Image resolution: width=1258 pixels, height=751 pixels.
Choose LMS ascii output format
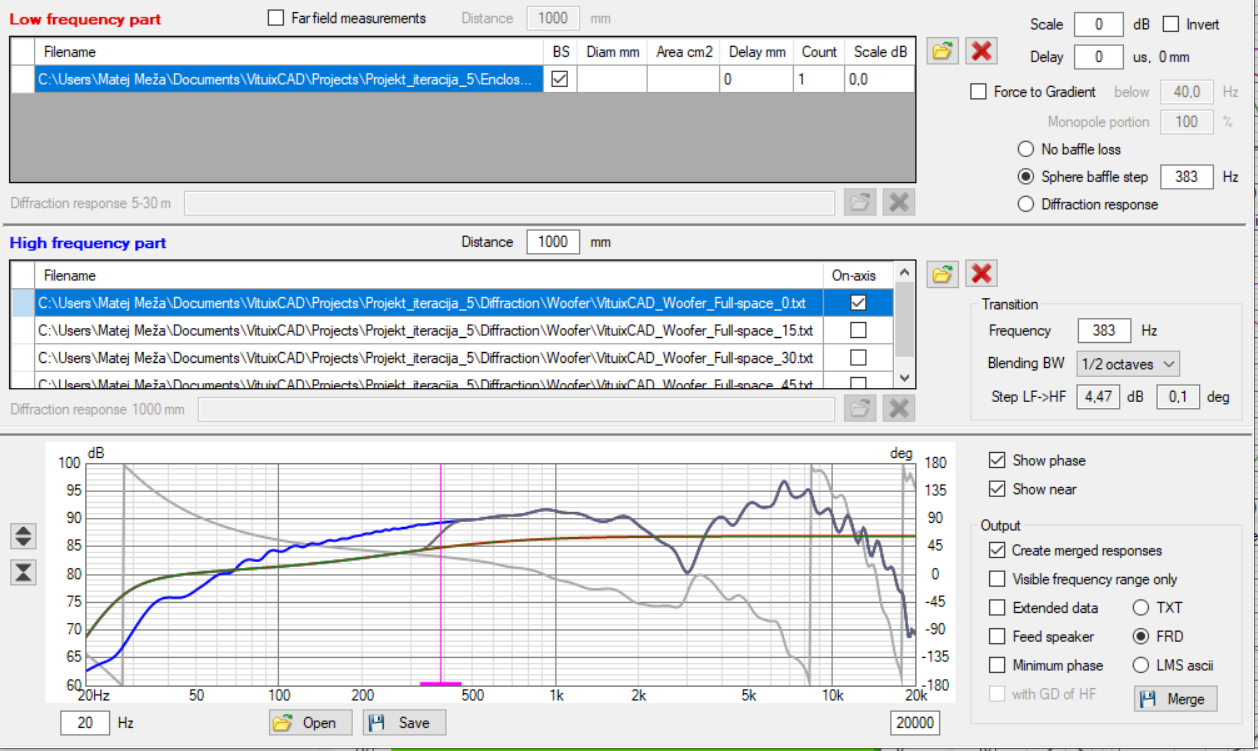(1140, 665)
